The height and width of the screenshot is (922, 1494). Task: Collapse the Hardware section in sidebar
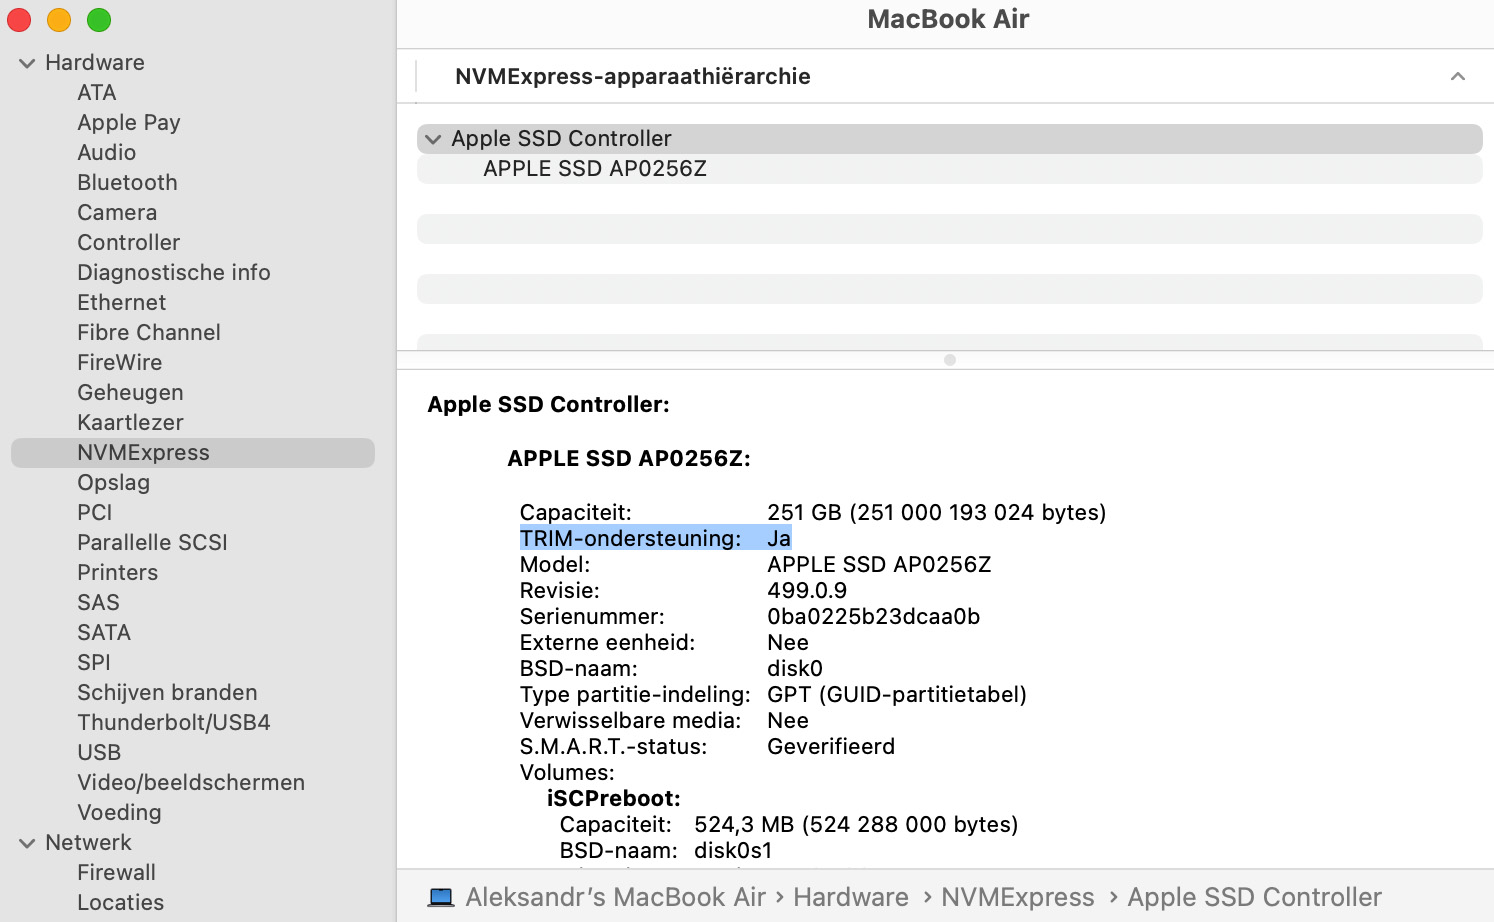coord(27,63)
